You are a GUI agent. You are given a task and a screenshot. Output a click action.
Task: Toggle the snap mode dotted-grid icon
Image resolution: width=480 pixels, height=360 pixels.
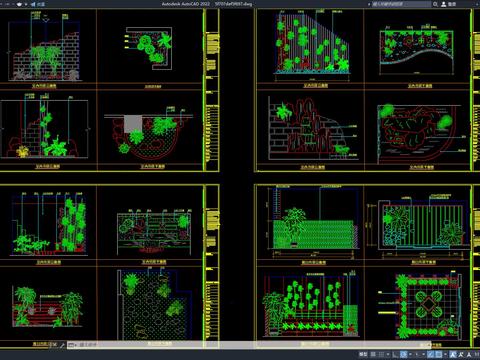click(381, 354)
